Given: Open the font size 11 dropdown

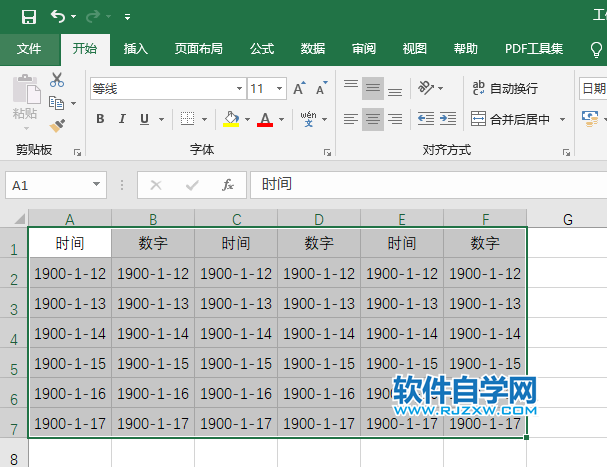Looking at the screenshot, I should (279, 89).
